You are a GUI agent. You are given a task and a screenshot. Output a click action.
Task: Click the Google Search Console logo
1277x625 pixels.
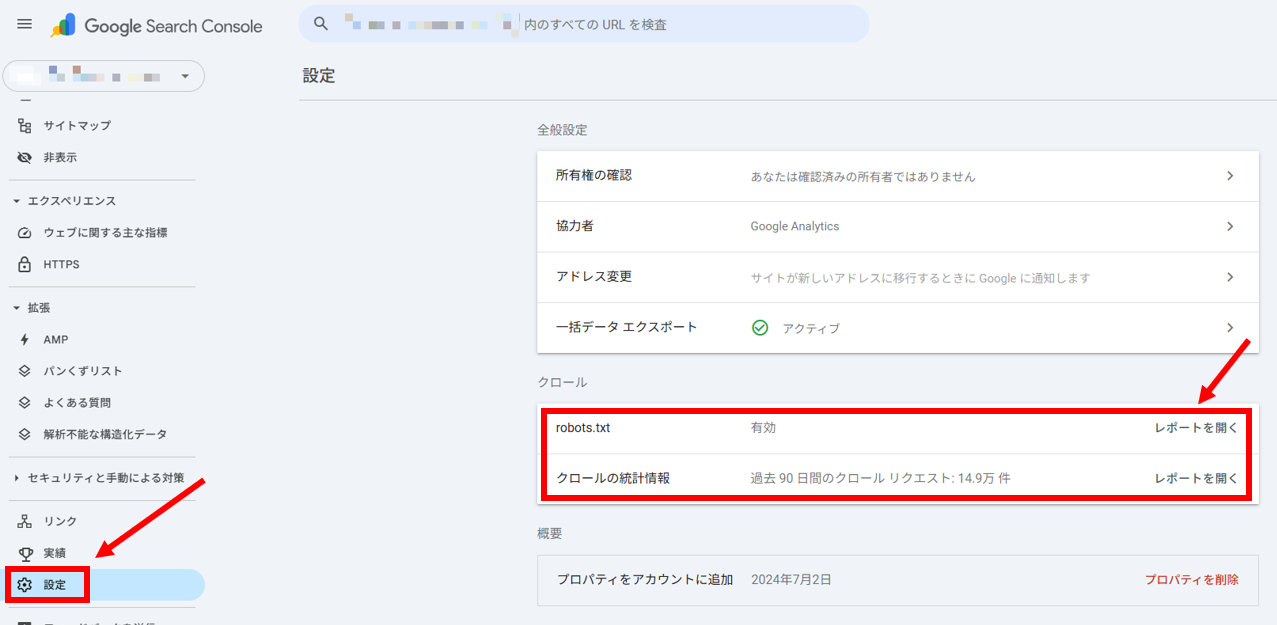coord(157,26)
